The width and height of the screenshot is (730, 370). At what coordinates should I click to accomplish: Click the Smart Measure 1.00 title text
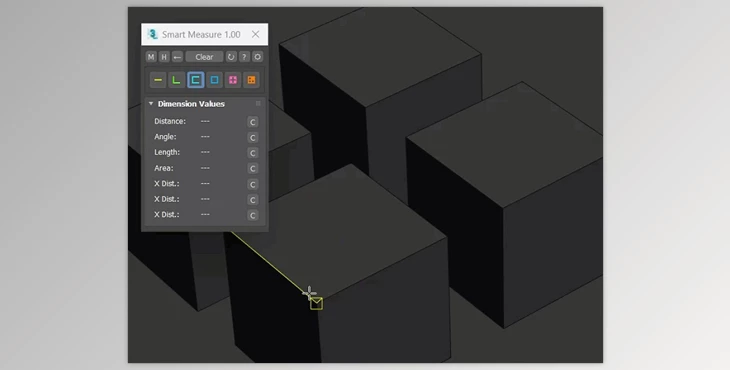pyautogui.click(x=201, y=34)
